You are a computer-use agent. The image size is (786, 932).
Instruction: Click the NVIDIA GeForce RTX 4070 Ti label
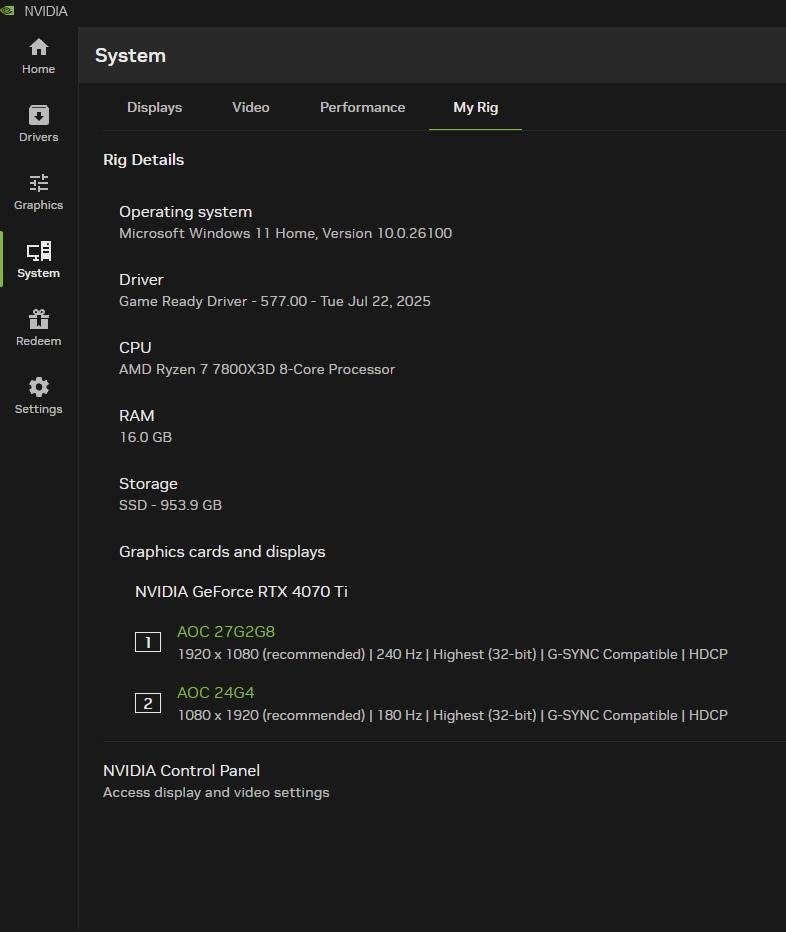[241, 591]
